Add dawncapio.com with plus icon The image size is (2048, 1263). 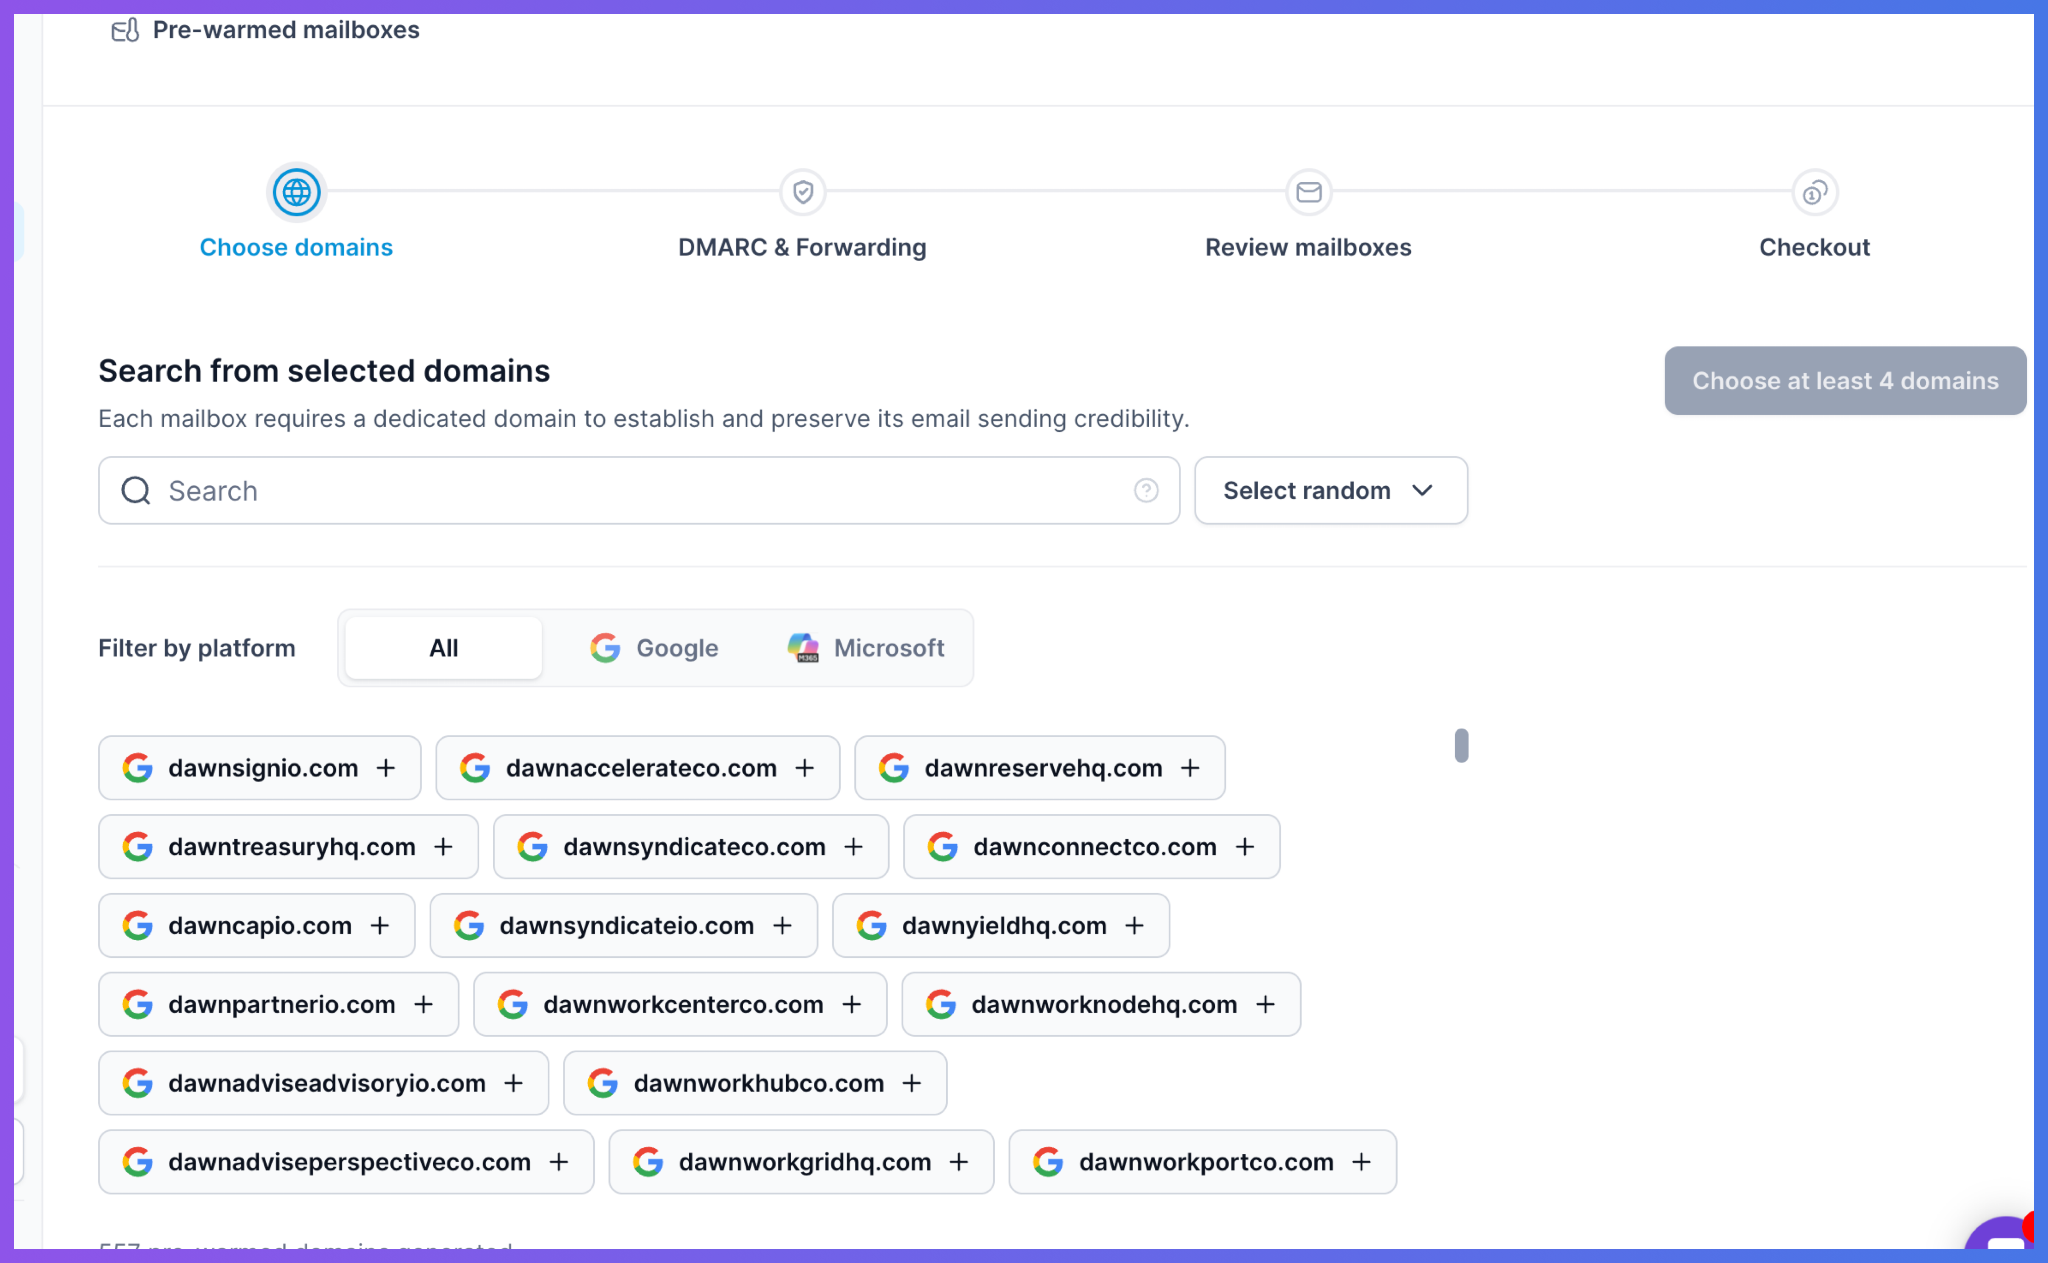pyautogui.click(x=380, y=926)
